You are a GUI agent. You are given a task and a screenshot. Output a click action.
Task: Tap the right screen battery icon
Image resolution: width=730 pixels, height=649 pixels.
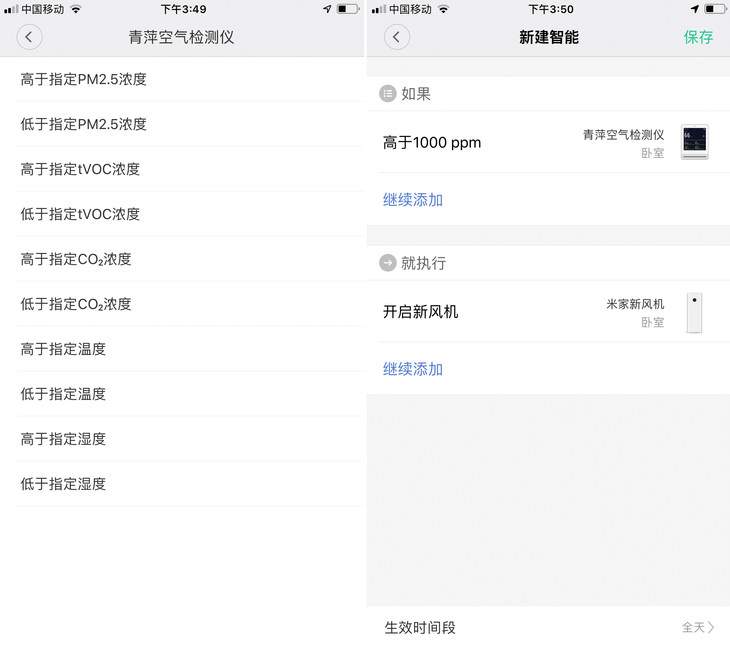[x=715, y=9]
